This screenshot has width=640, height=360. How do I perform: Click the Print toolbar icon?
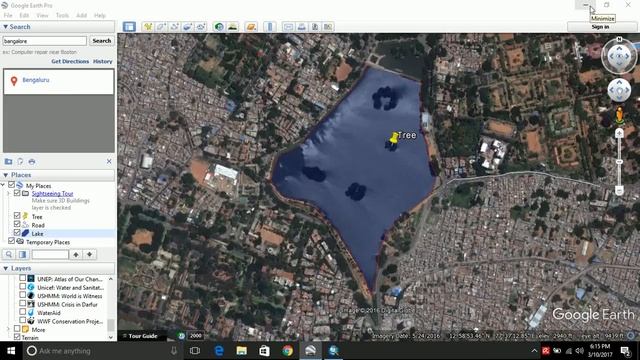(301, 27)
